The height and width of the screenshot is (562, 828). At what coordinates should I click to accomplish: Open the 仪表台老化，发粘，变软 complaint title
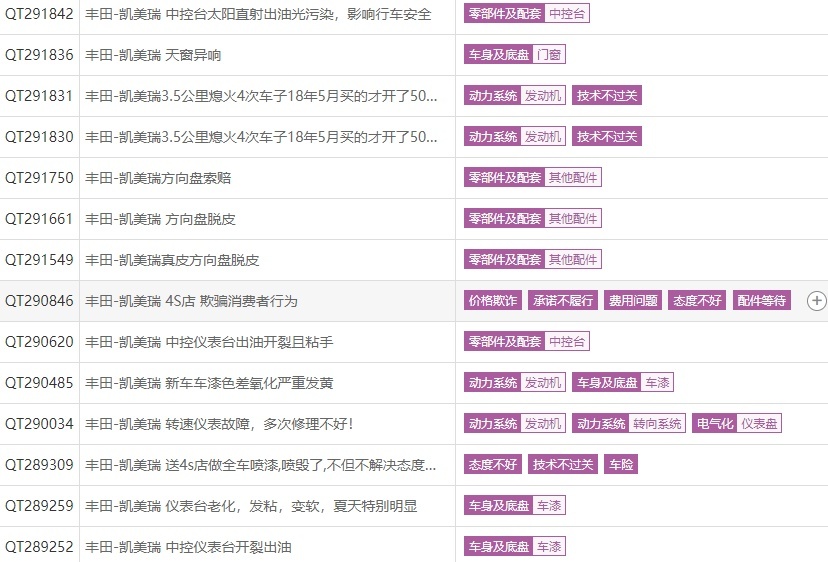pos(251,506)
